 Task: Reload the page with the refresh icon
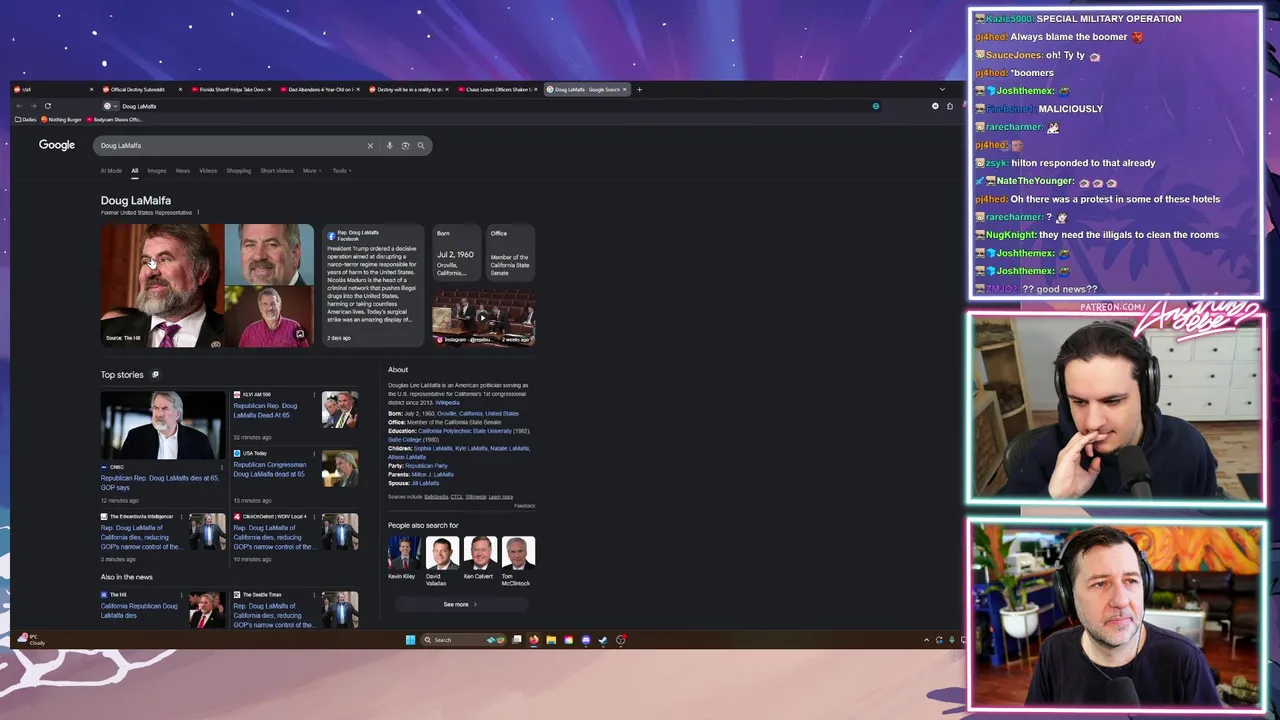pyautogui.click(x=47, y=106)
